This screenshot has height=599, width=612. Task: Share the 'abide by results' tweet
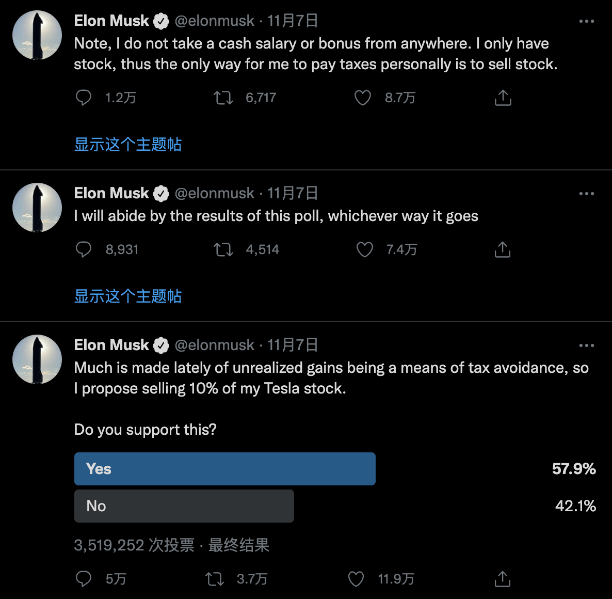click(x=504, y=250)
